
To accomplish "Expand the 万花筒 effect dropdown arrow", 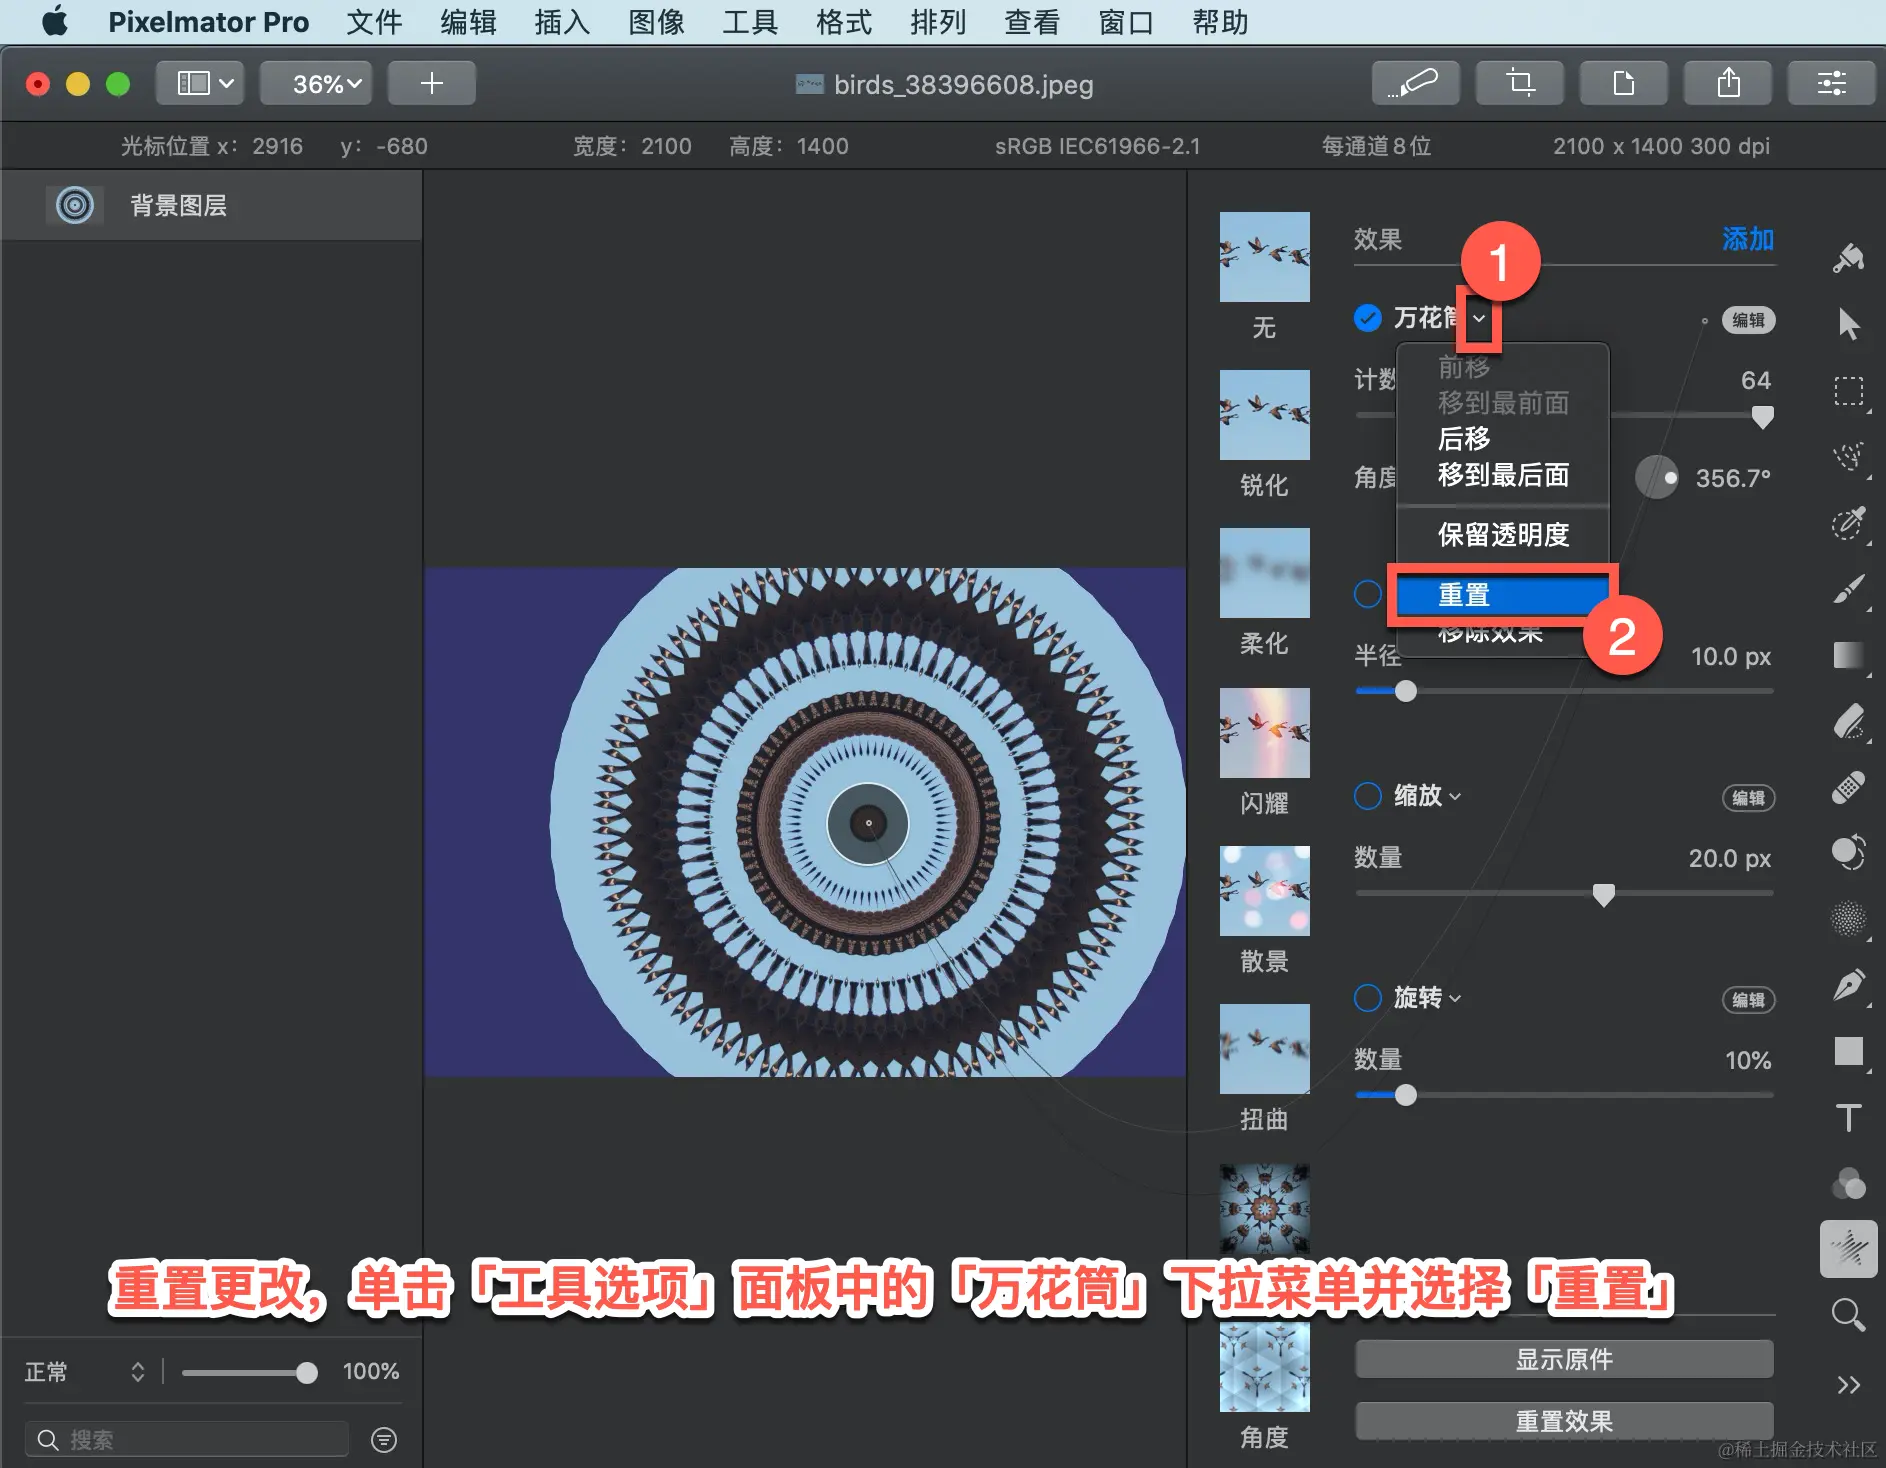I will click(x=1479, y=319).
